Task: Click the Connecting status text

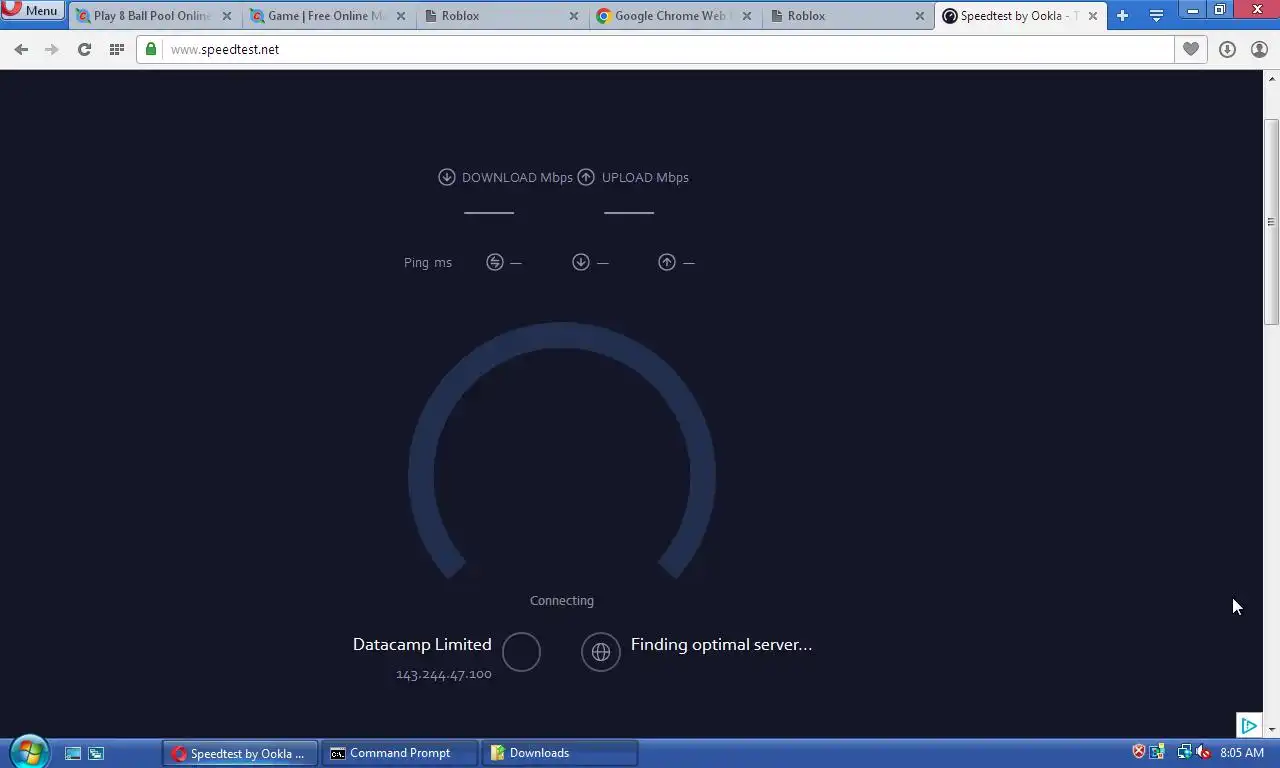Action: tap(562, 600)
